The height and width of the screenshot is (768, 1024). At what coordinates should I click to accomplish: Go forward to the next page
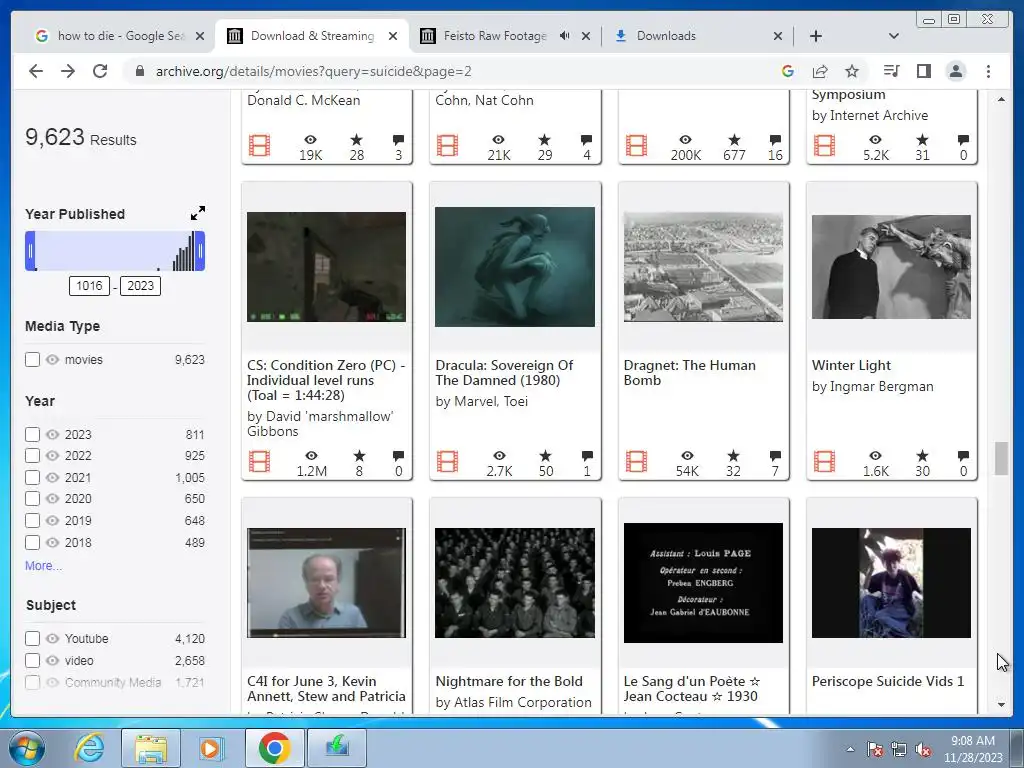(x=68, y=71)
